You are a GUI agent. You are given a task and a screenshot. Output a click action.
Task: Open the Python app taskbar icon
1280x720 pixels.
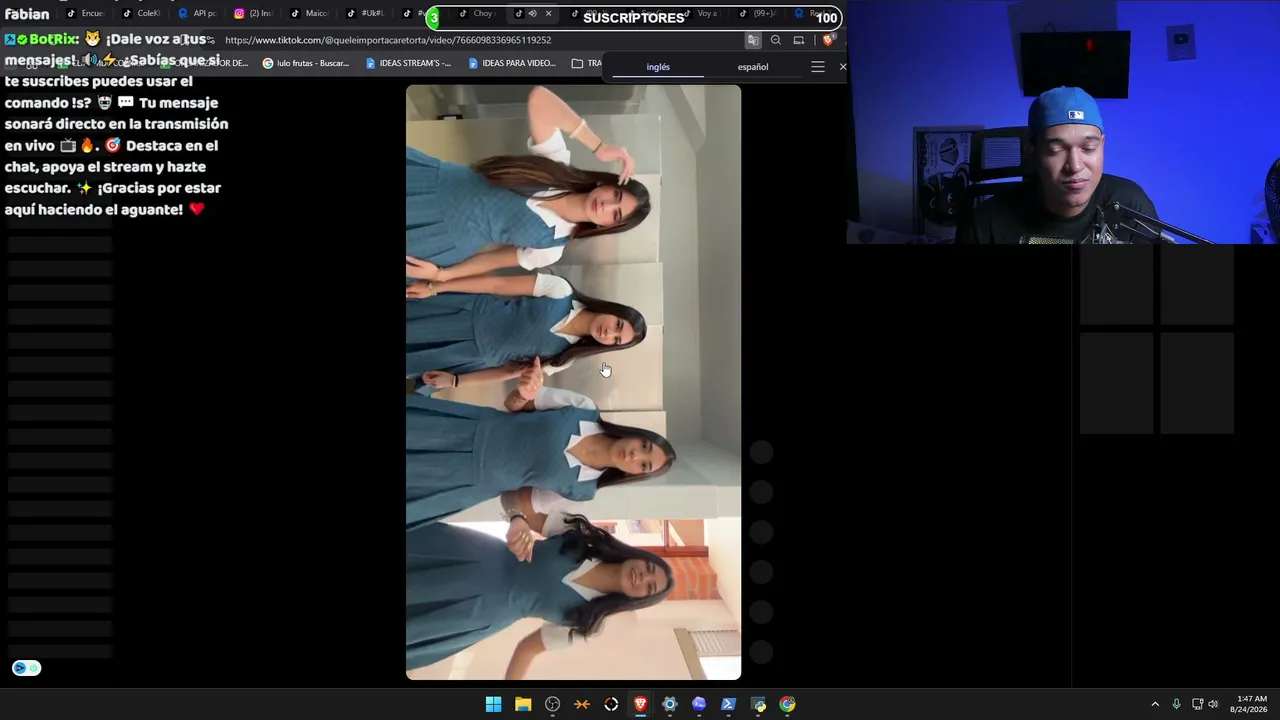759,704
